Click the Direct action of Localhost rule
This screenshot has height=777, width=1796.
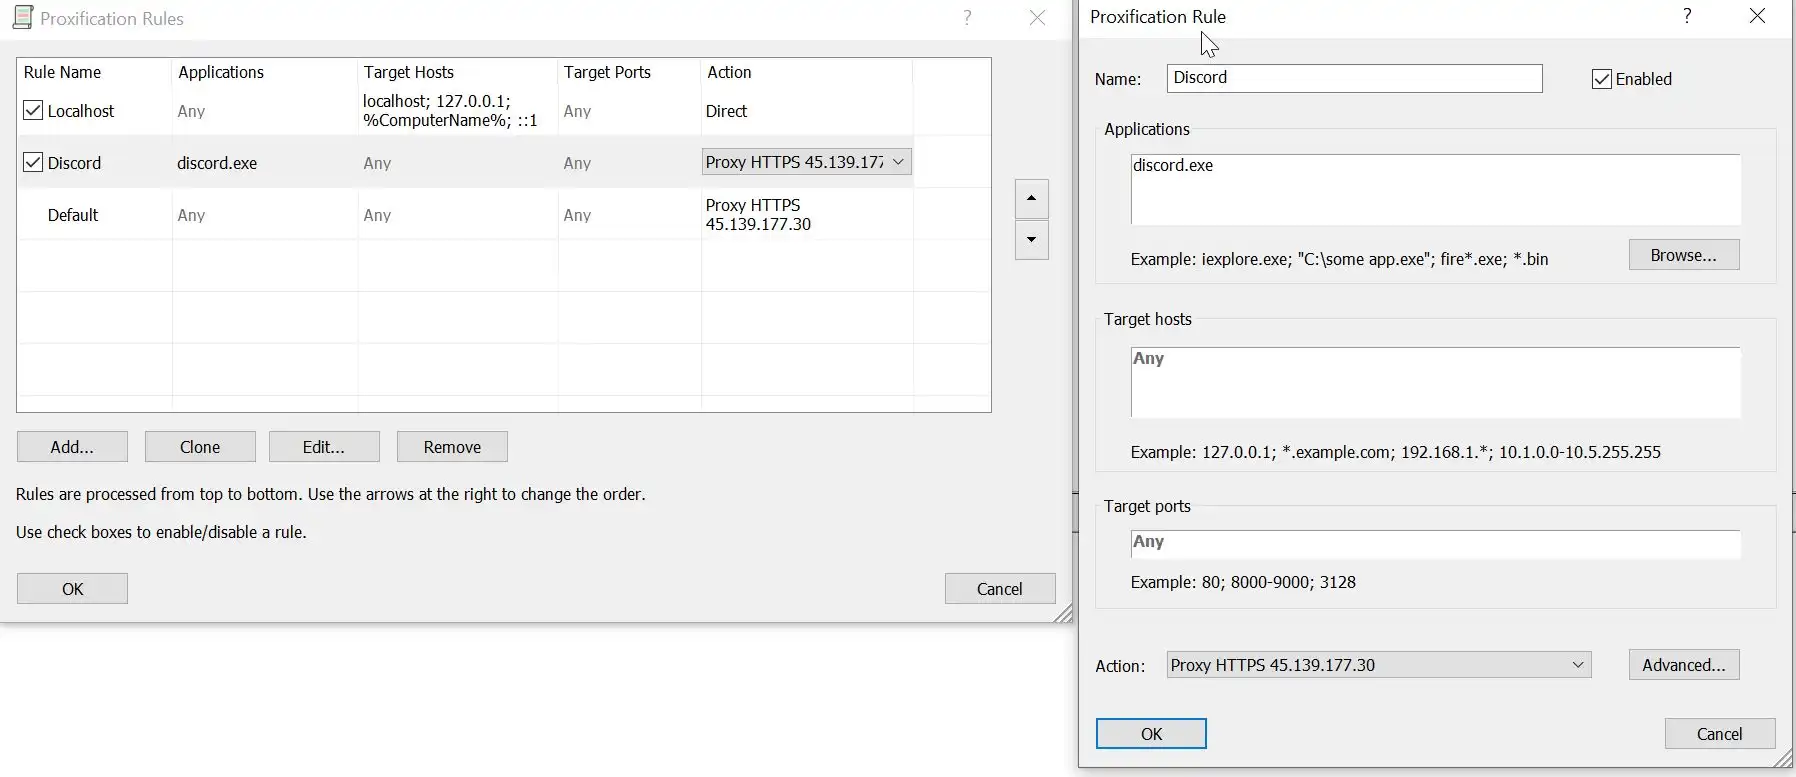coord(726,111)
